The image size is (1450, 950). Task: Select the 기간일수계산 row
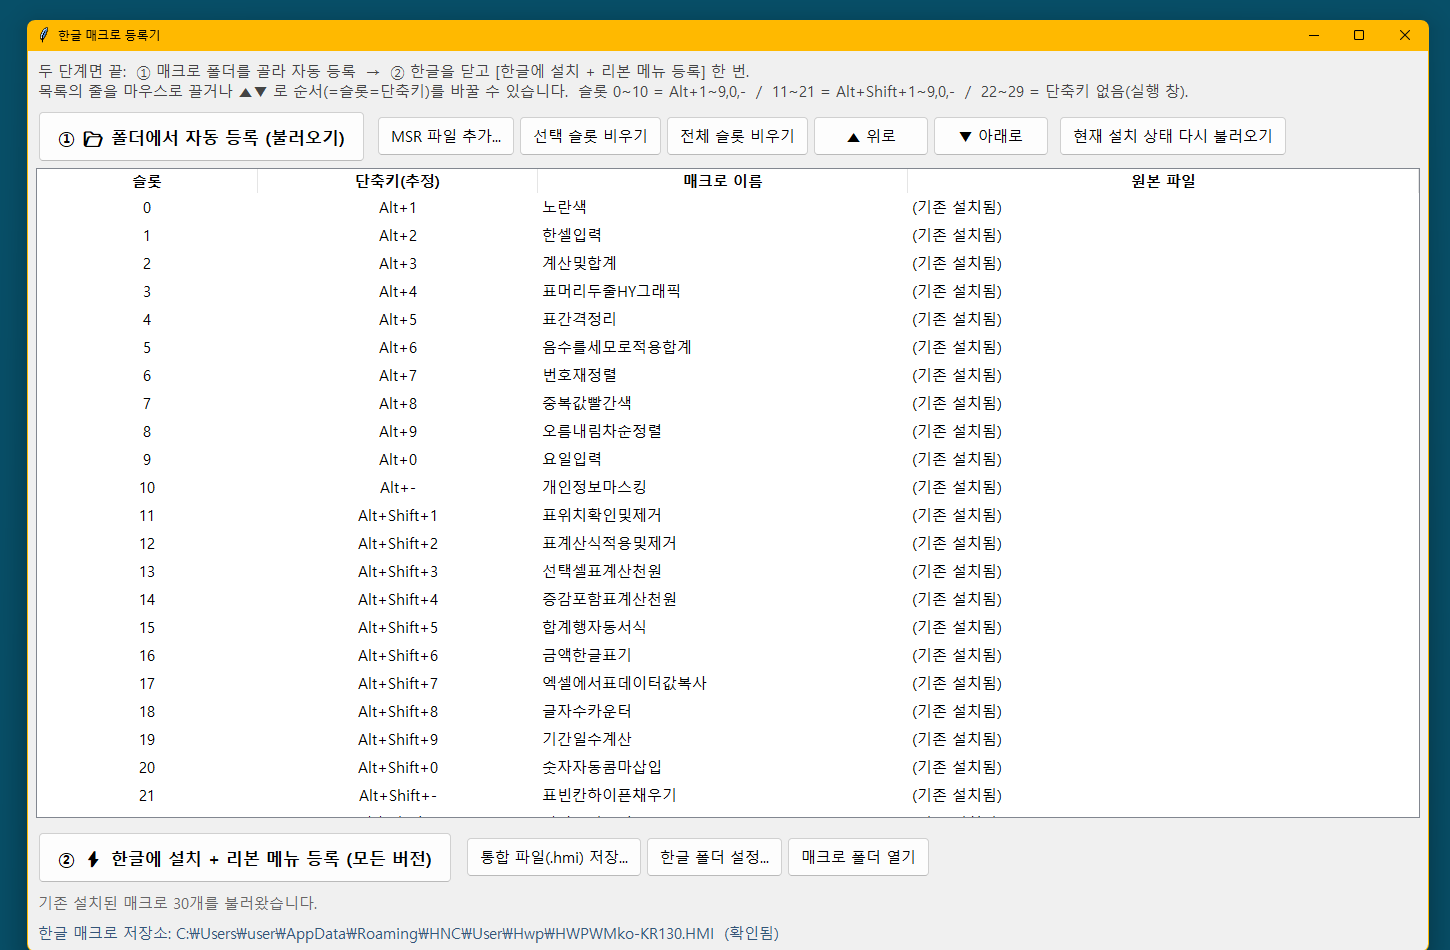tap(728, 740)
